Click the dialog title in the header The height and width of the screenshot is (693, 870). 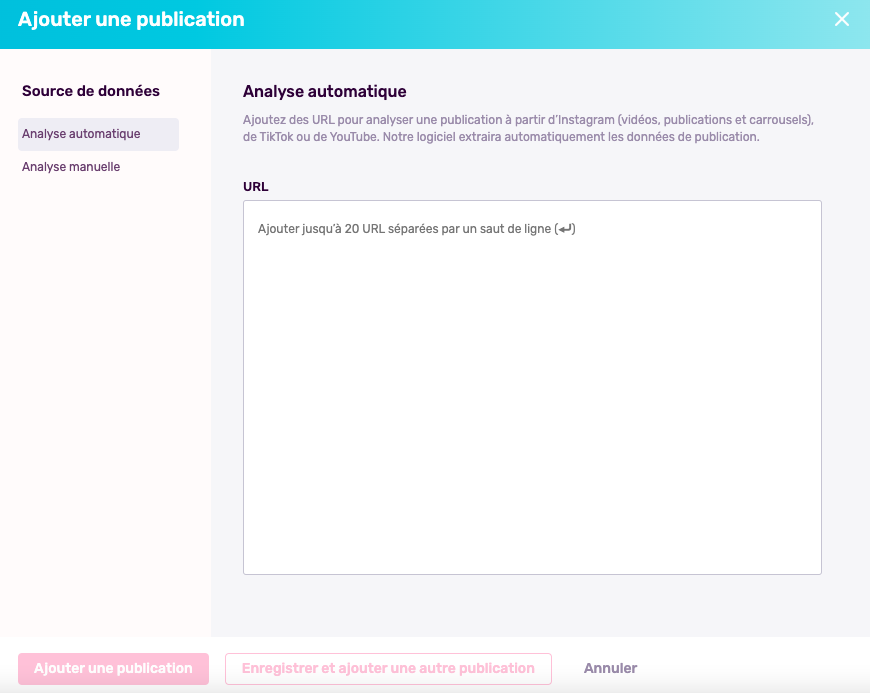(131, 20)
